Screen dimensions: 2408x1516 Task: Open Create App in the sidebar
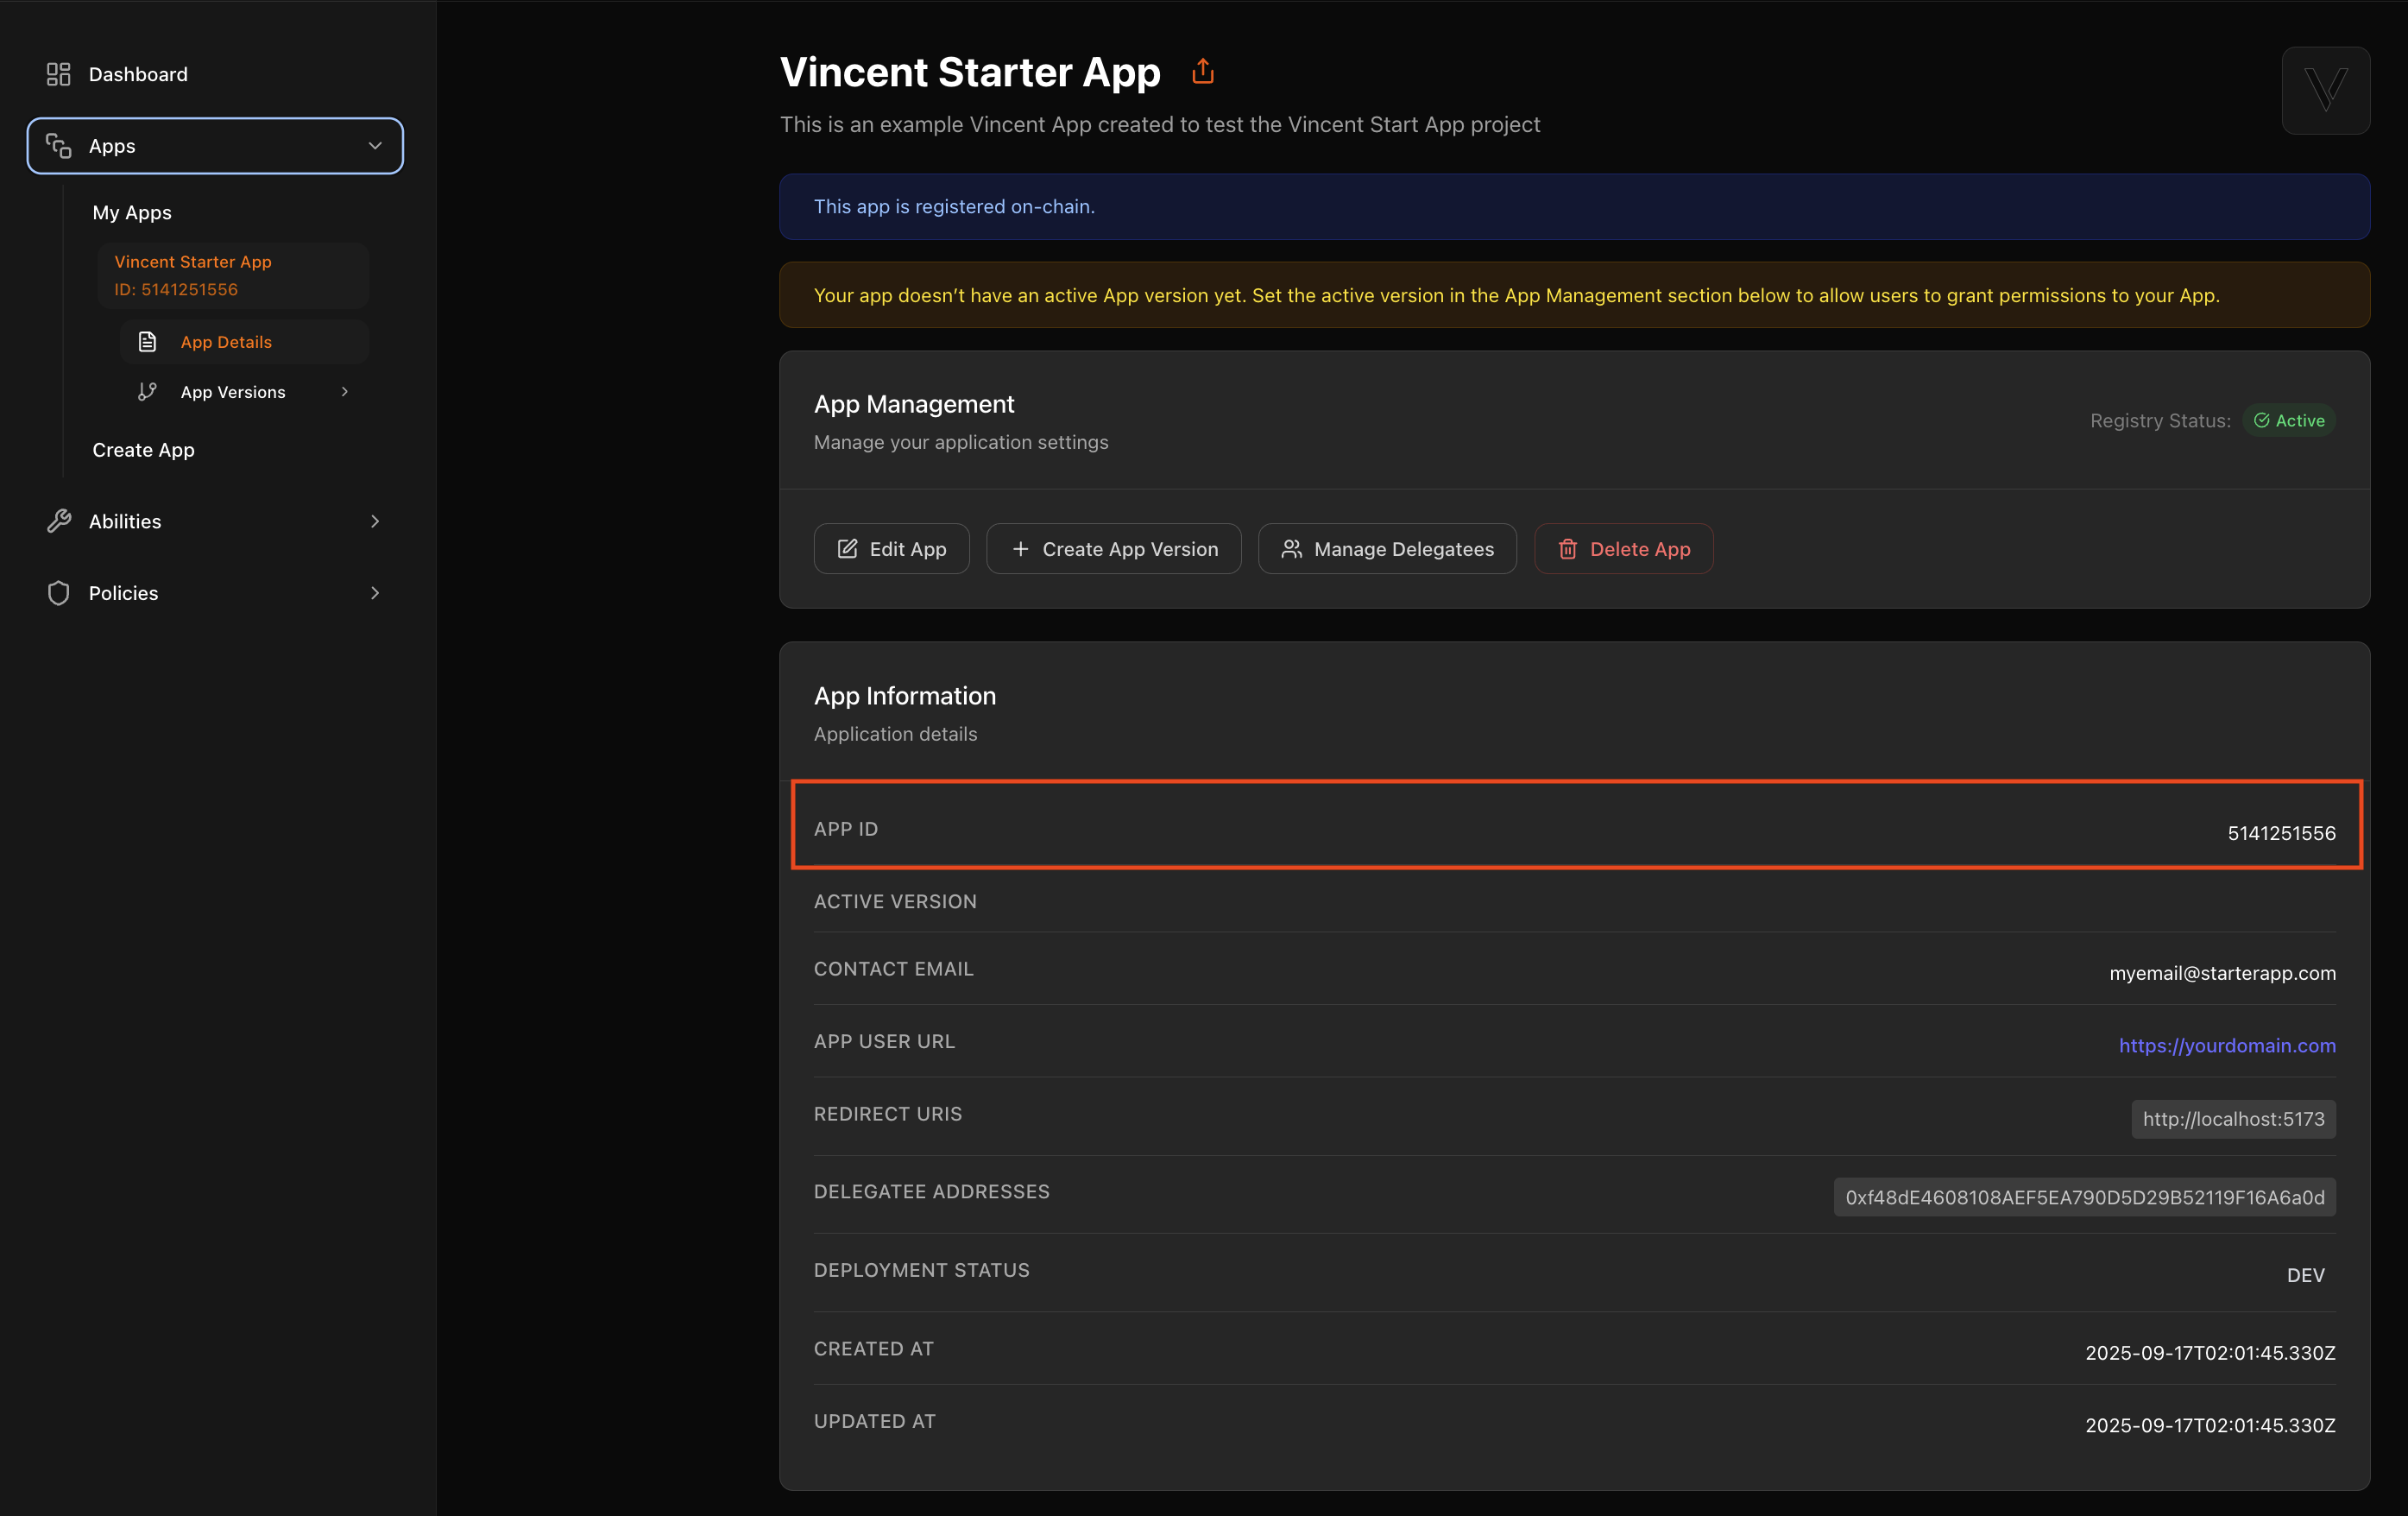(x=143, y=450)
